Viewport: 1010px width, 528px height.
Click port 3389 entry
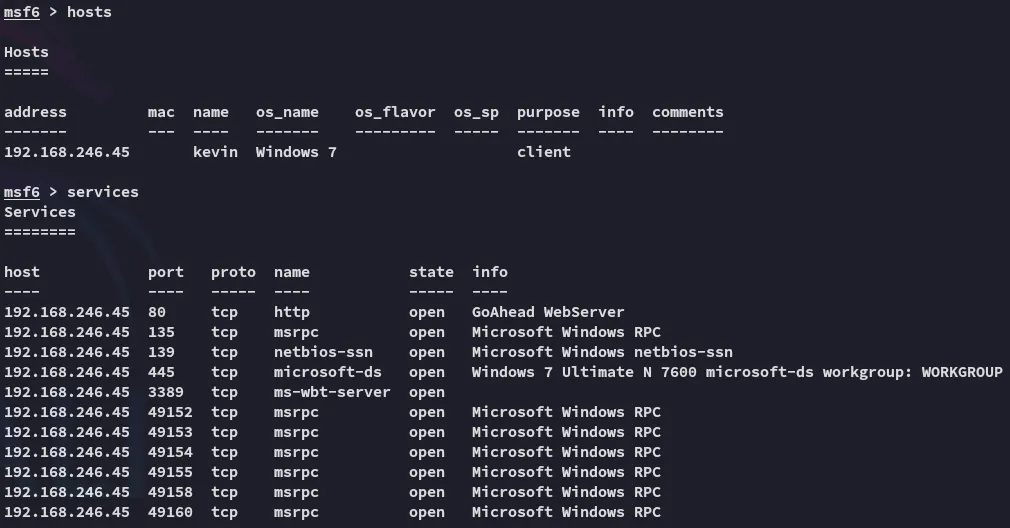pyautogui.click(x=166, y=392)
